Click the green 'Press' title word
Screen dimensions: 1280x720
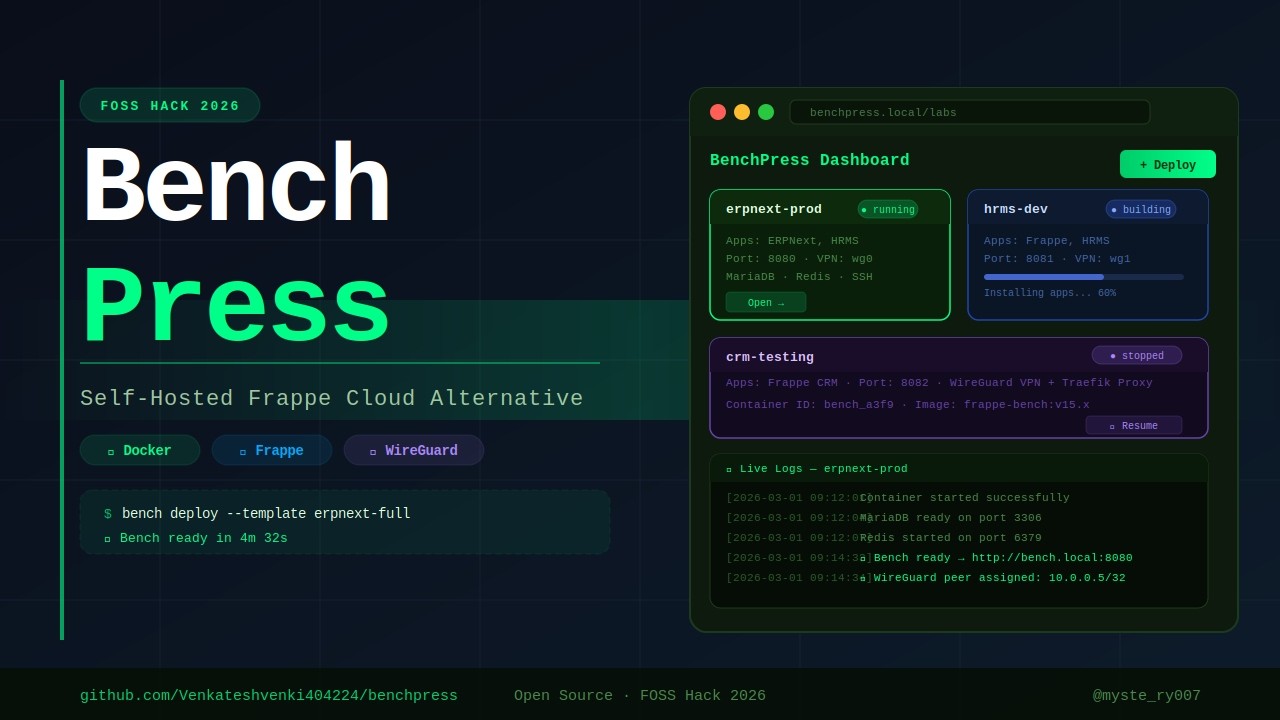[235, 307]
